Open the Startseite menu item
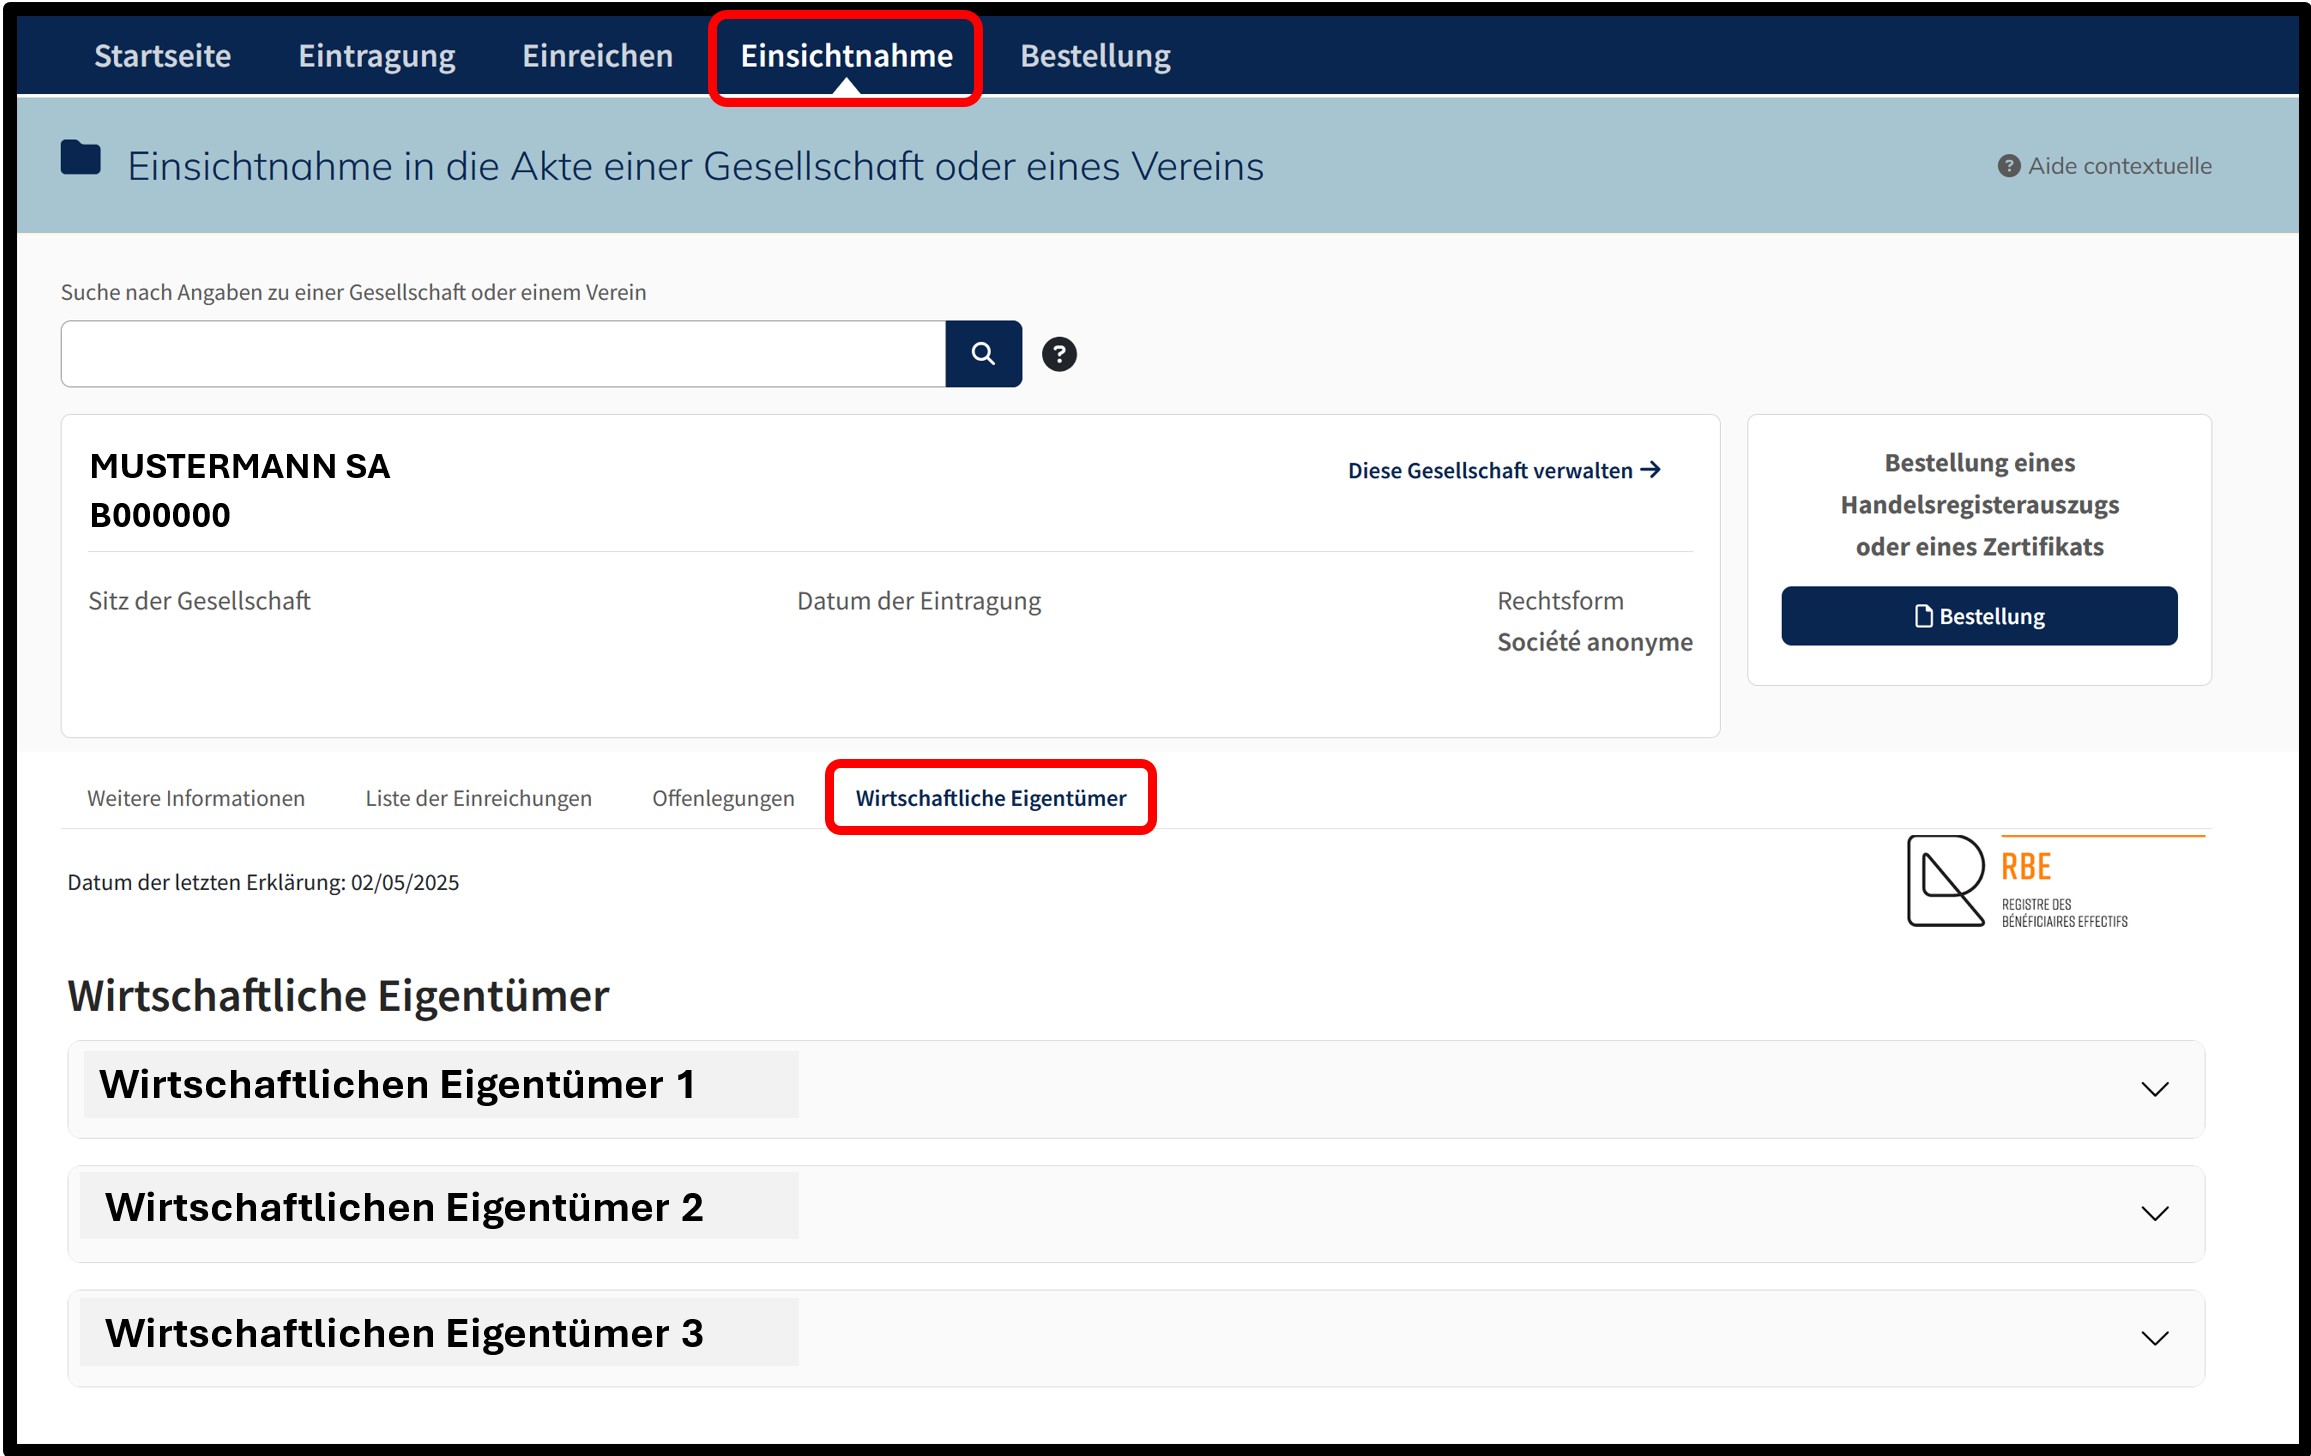Screen dimensions: 2311x1456 (x=163, y=56)
